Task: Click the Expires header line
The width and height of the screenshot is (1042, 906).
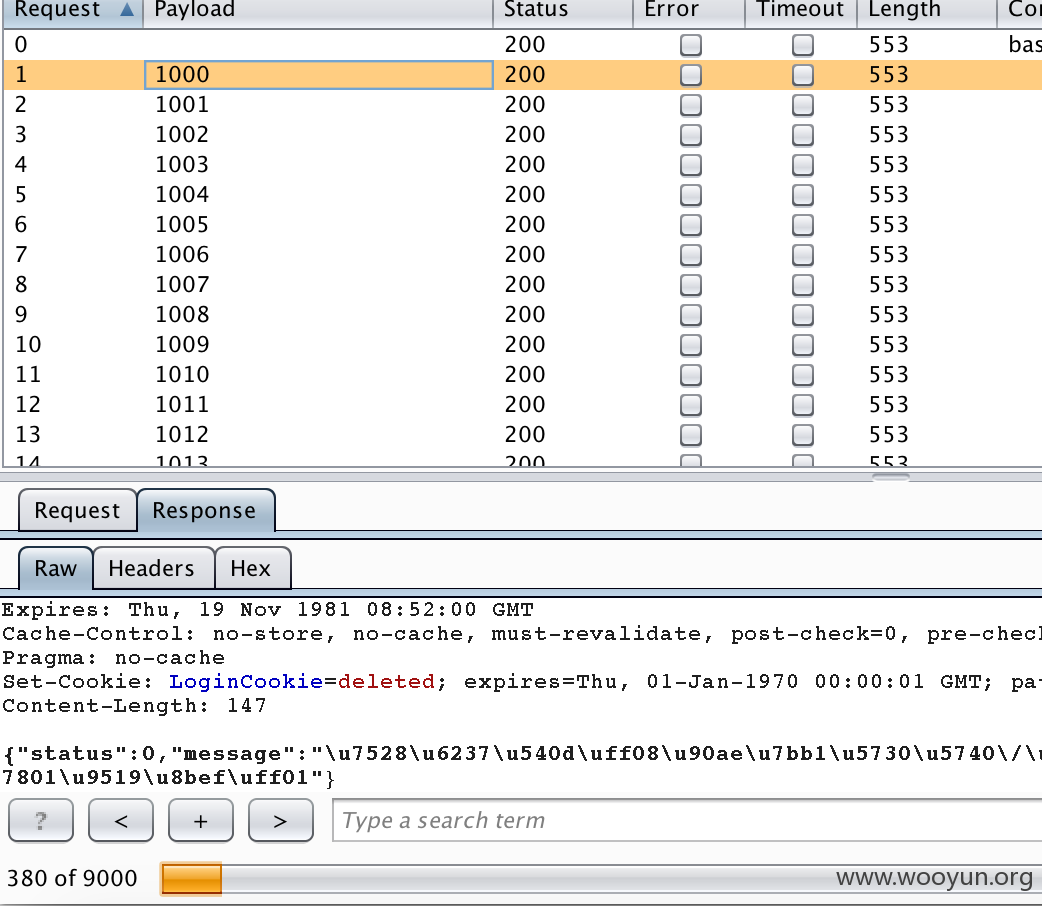Action: [x=268, y=610]
